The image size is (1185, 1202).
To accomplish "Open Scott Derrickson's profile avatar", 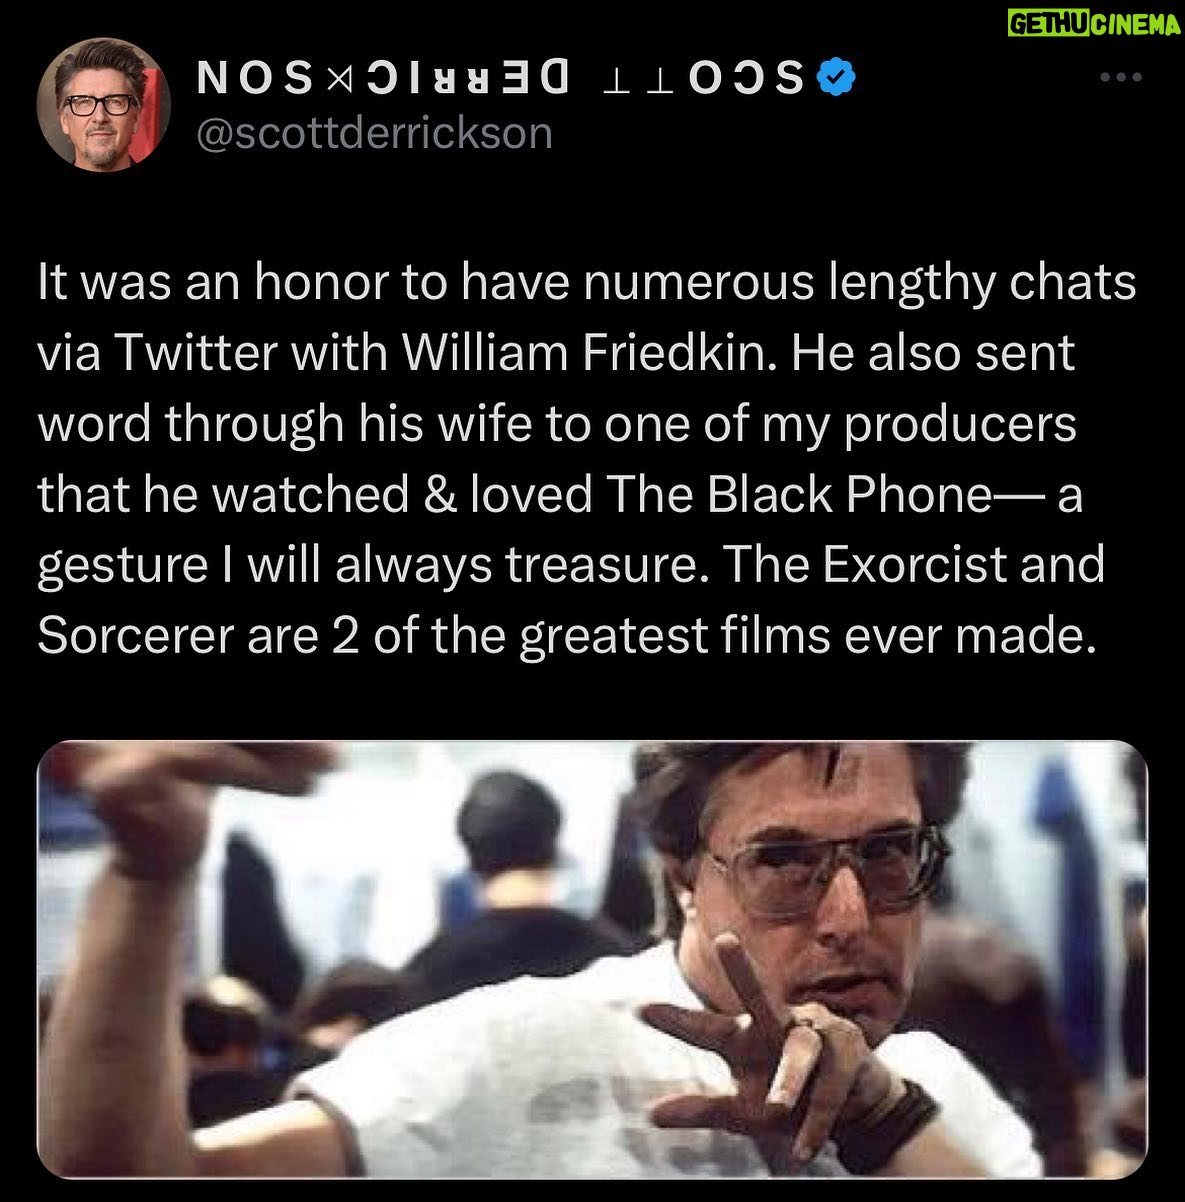I will tap(104, 105).
